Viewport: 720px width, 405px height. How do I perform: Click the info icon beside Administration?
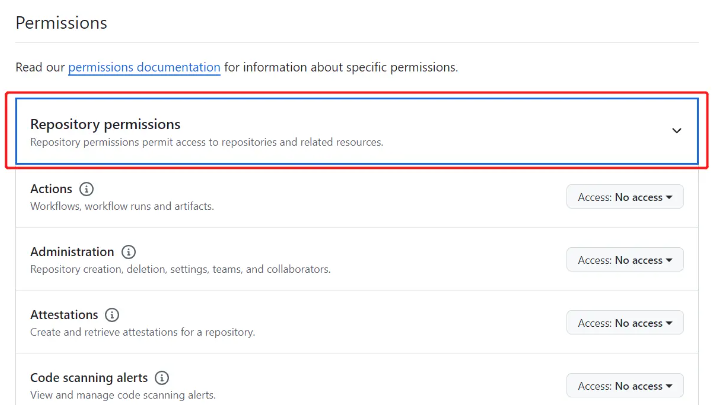pos(128,252)
